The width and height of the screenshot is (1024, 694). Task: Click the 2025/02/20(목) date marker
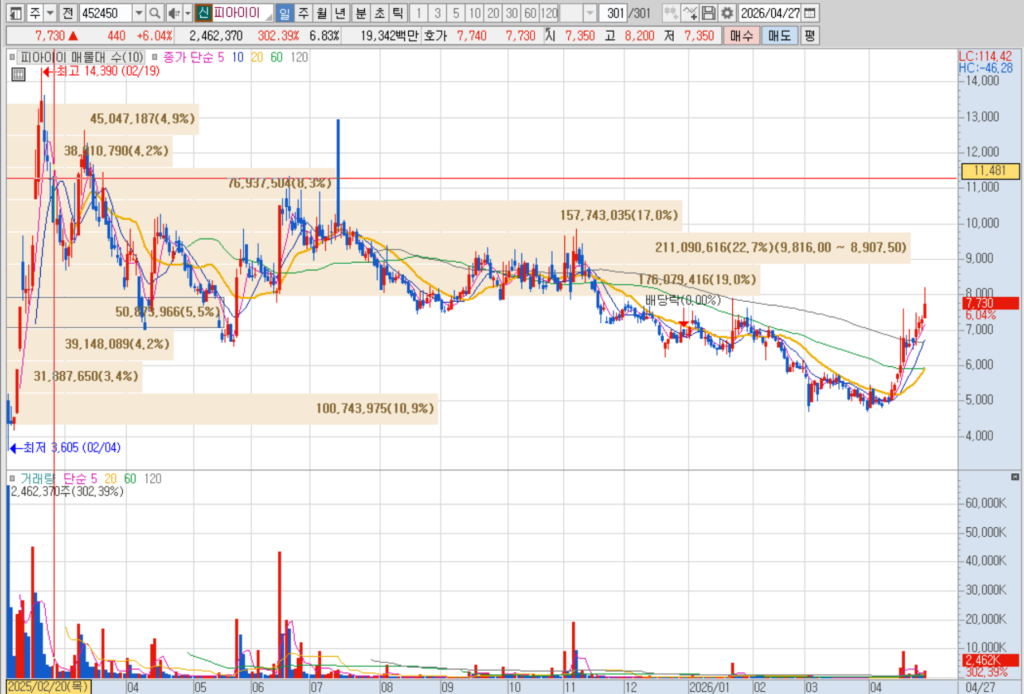pos(49,687)
